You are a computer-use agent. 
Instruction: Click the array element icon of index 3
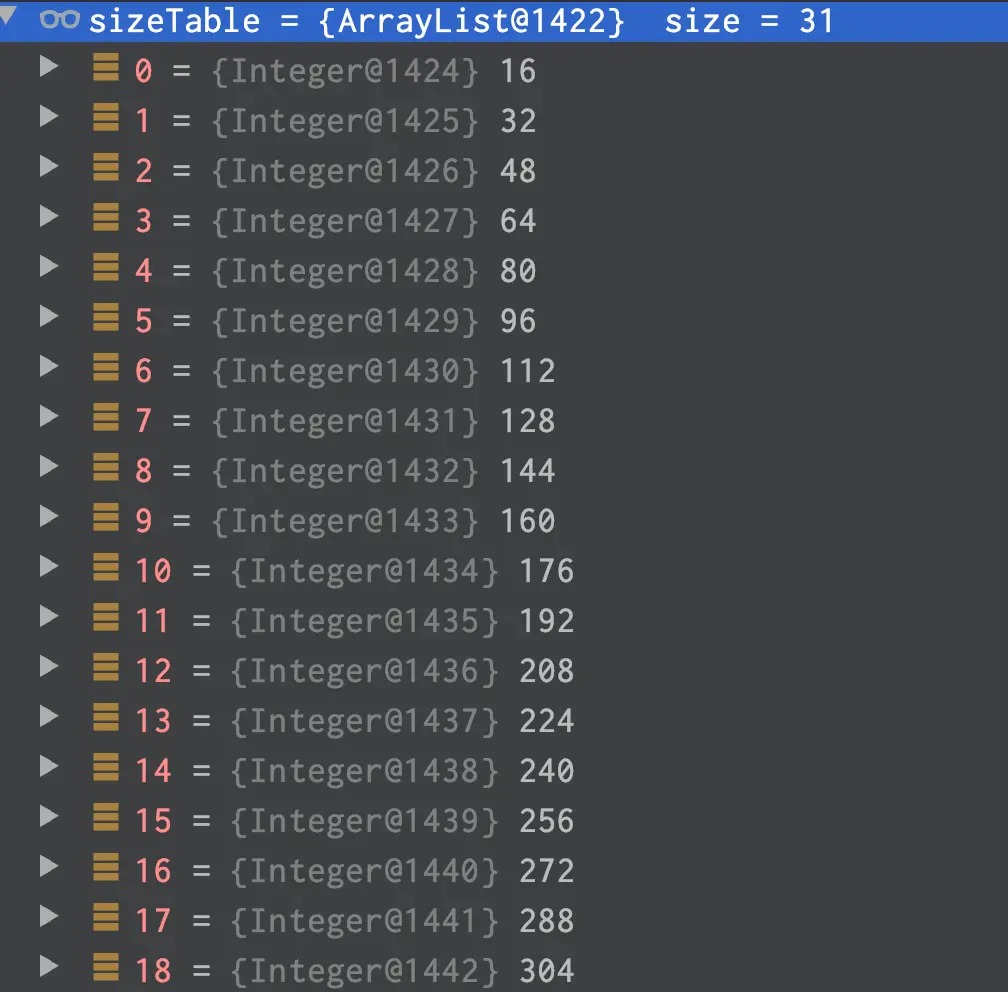106,217
